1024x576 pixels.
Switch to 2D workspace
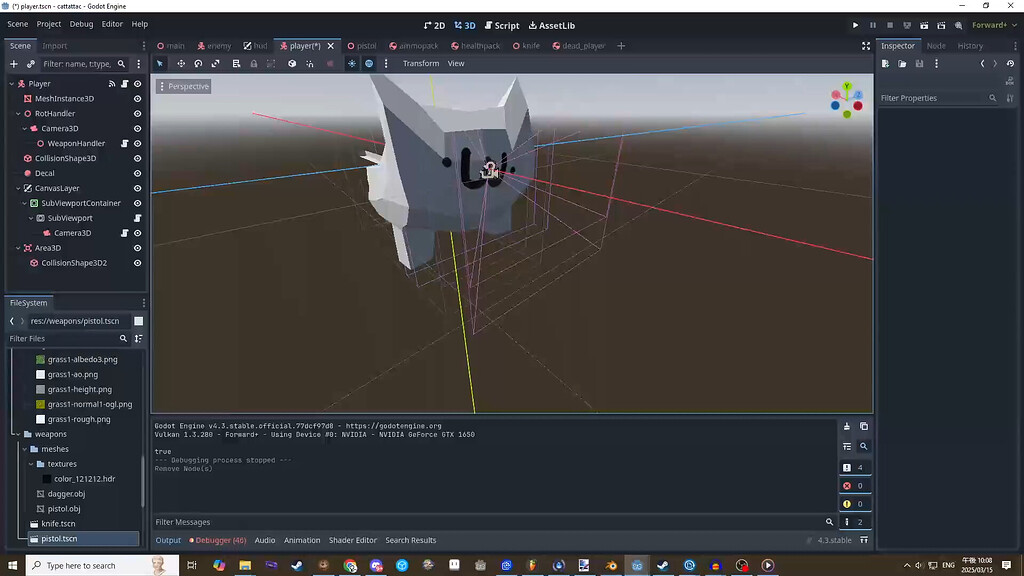[434, 25]
